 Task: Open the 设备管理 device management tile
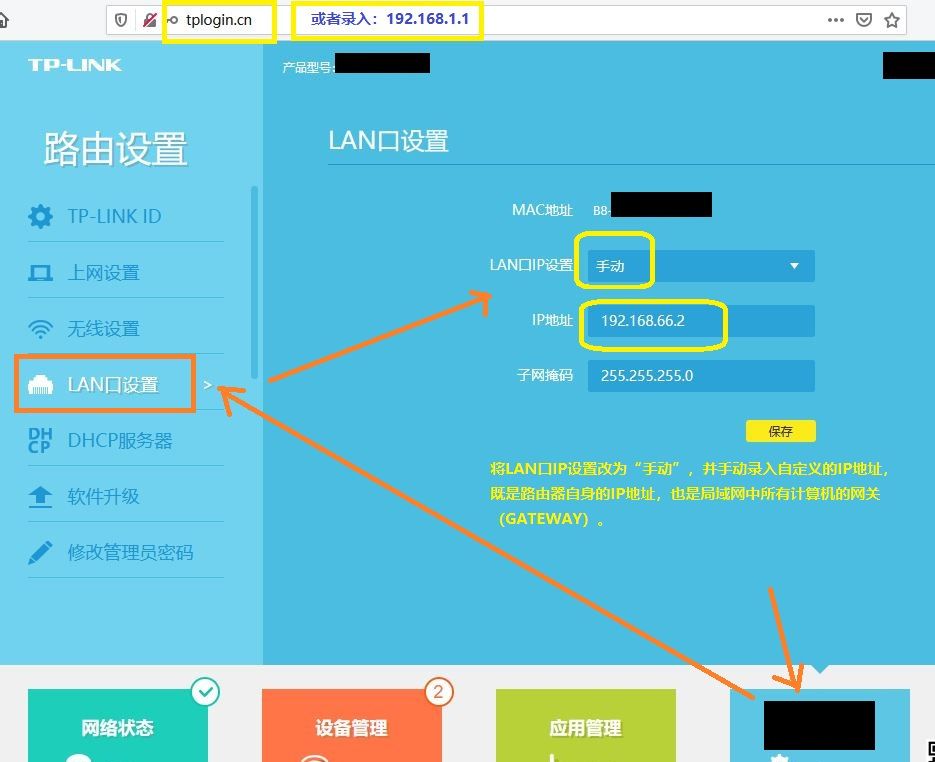[351, 726]
